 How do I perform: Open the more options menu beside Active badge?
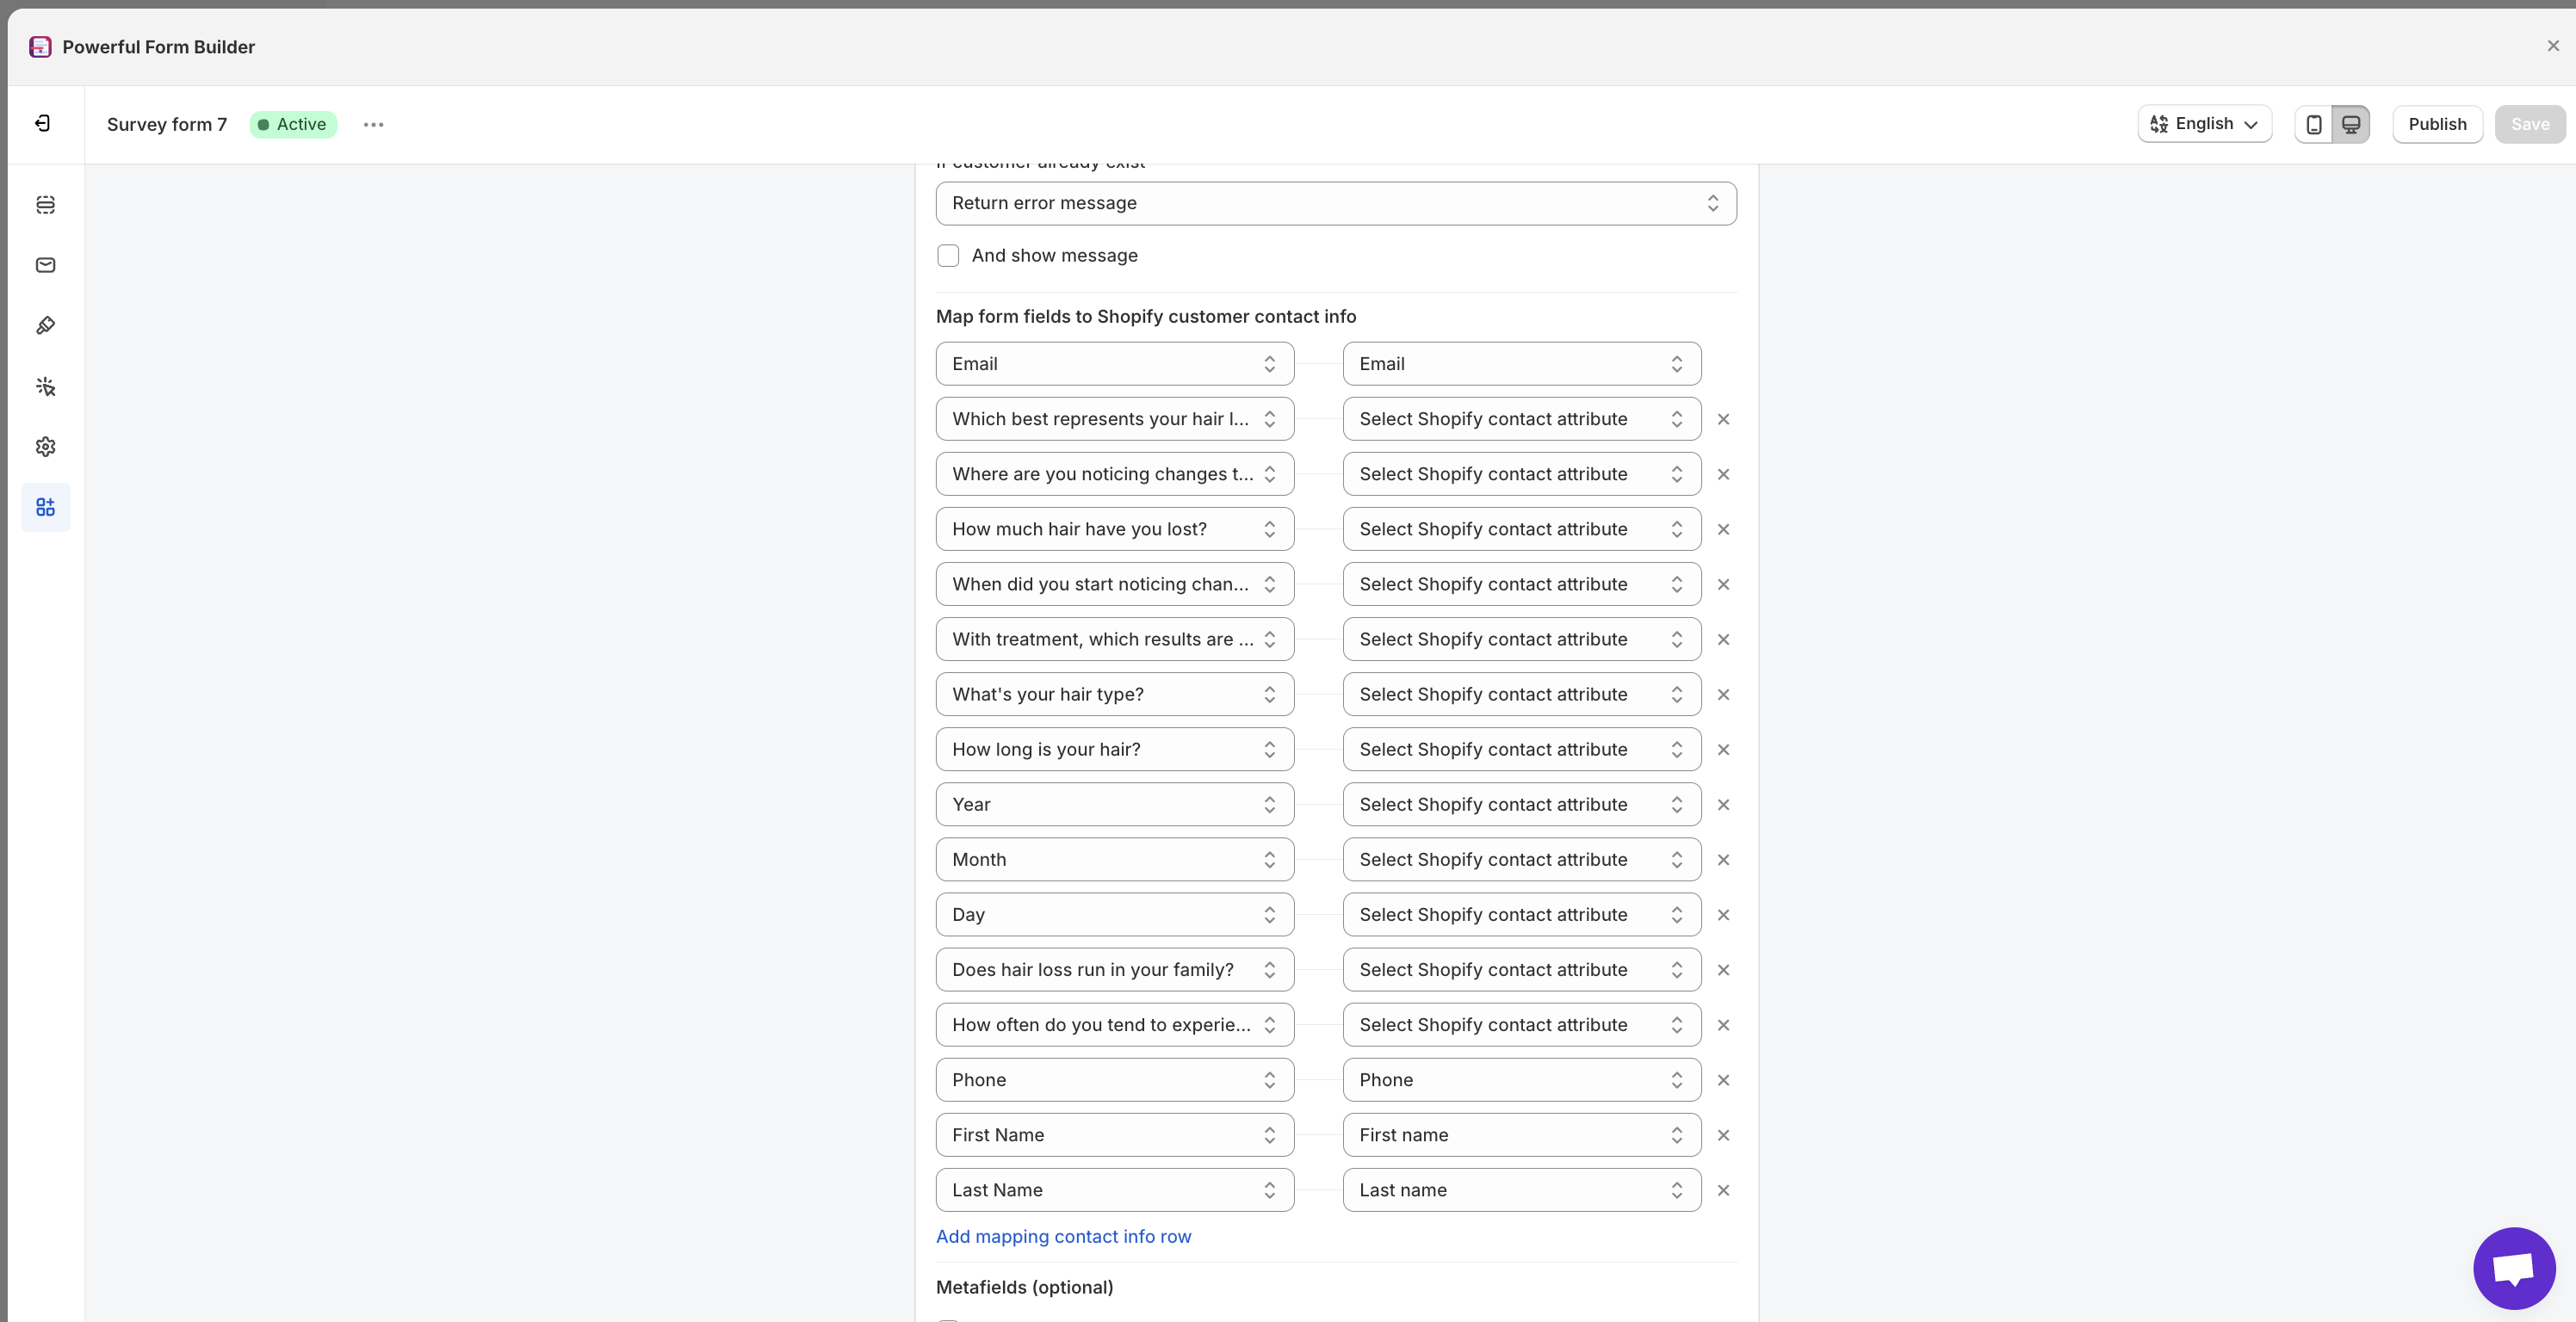point(373,124)
